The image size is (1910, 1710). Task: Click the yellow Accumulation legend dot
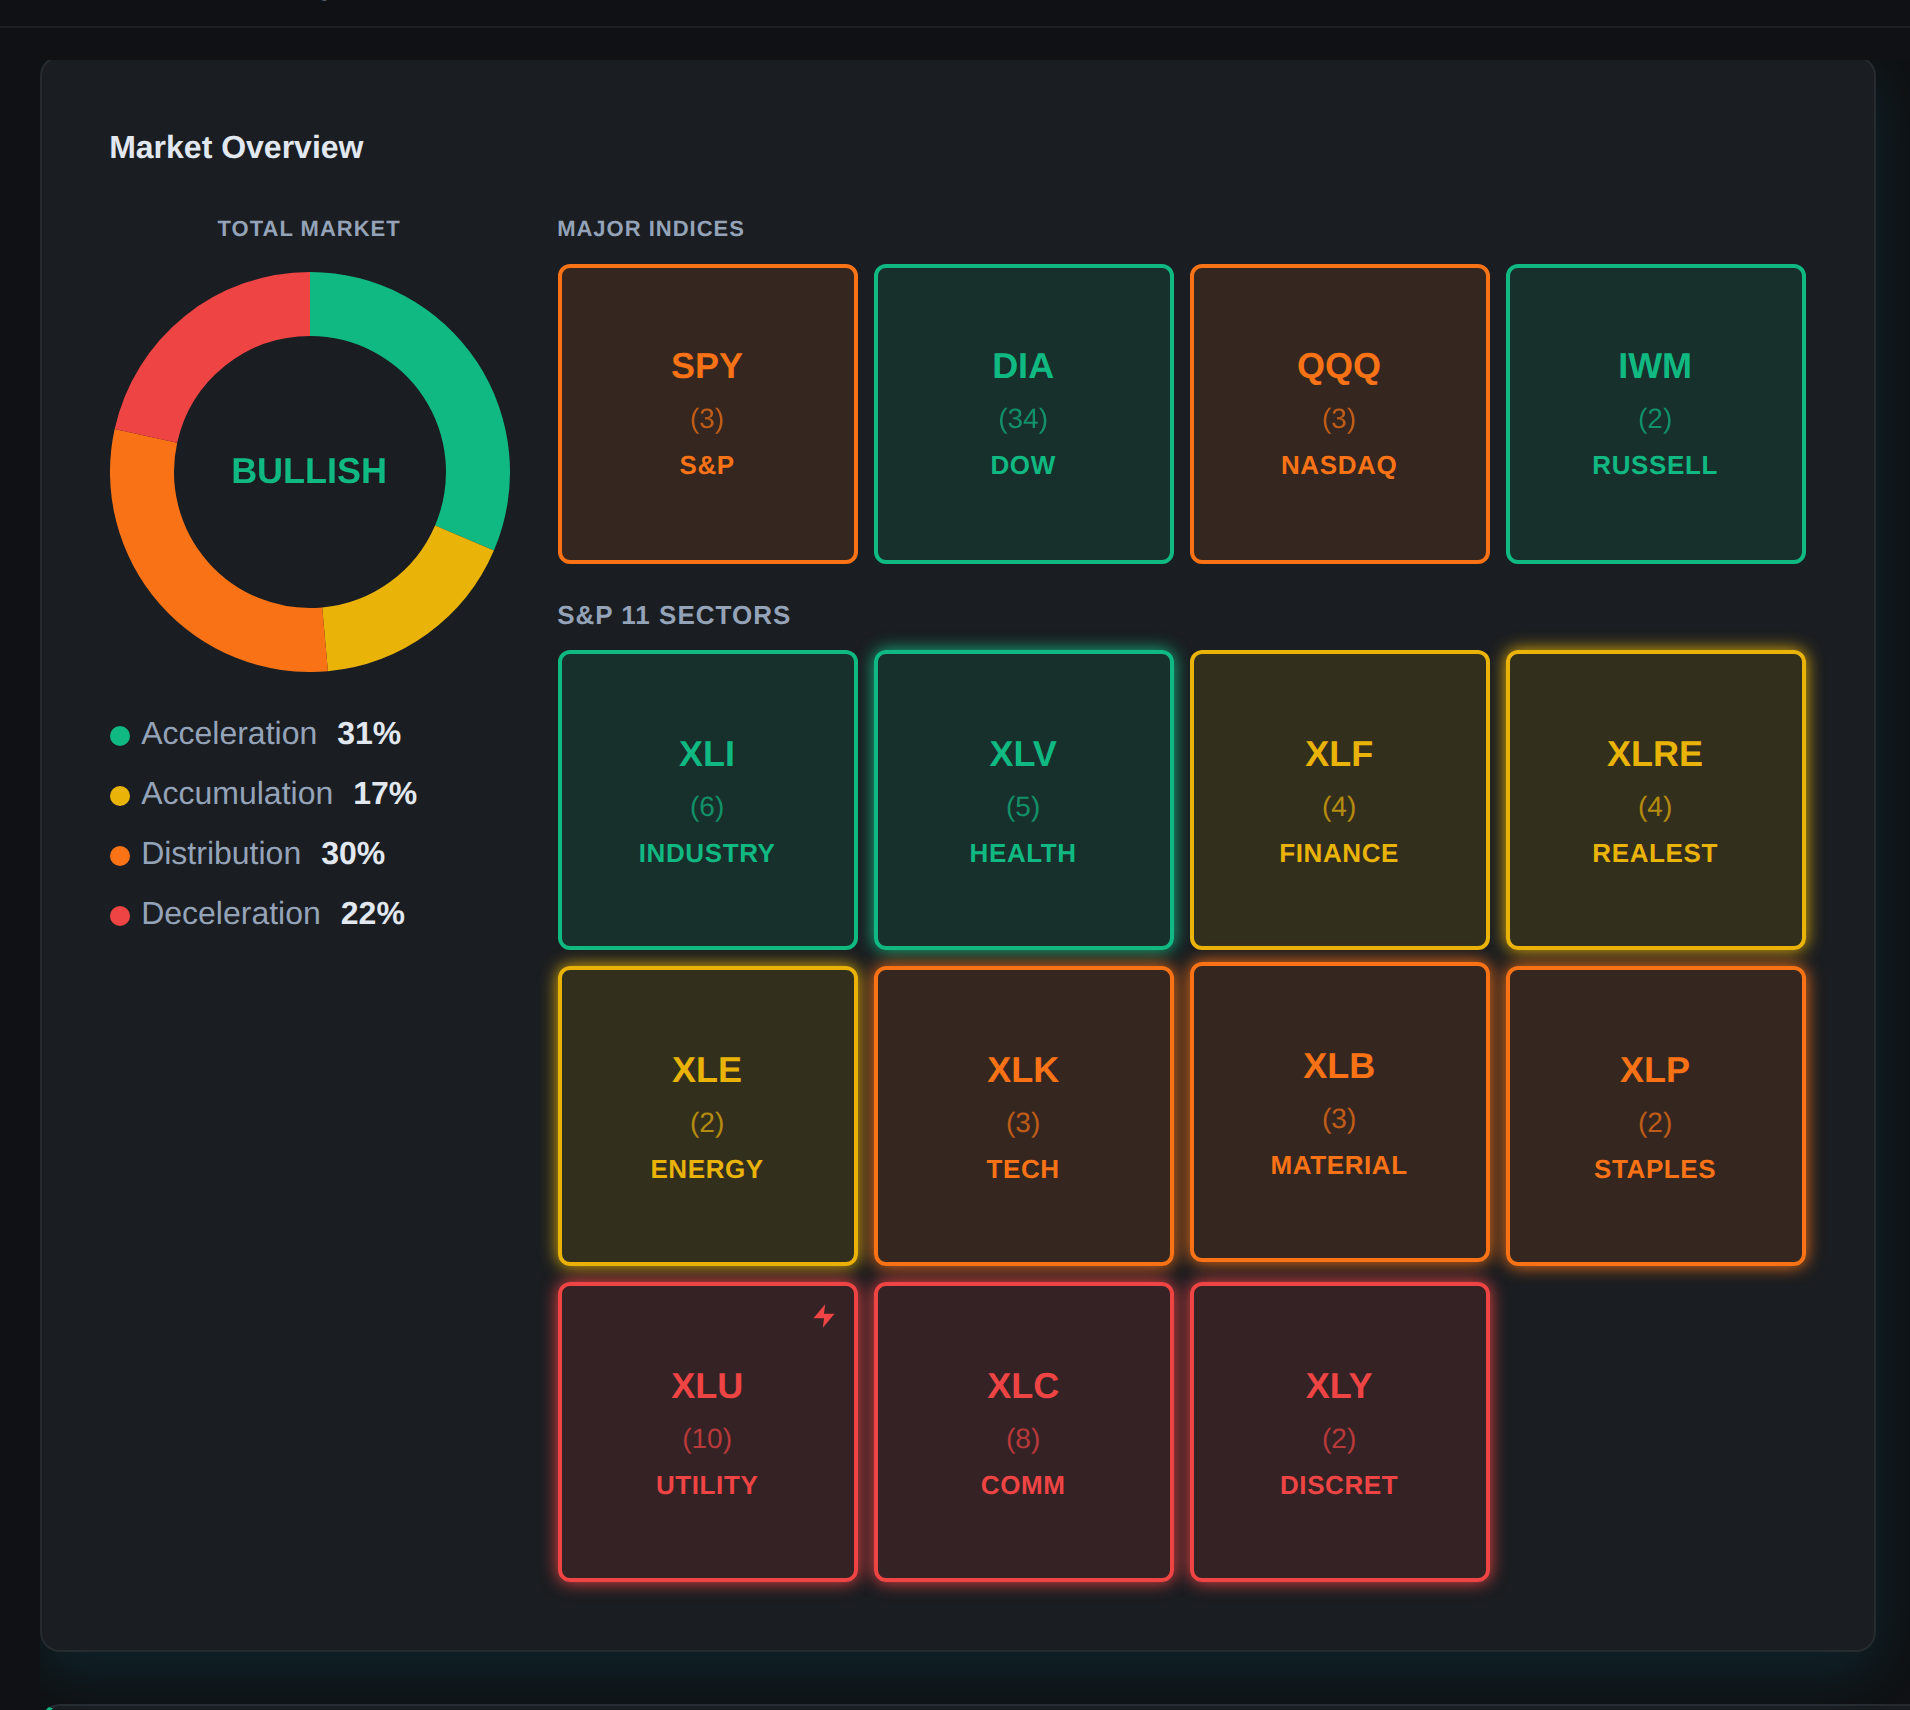pos(120,796)
